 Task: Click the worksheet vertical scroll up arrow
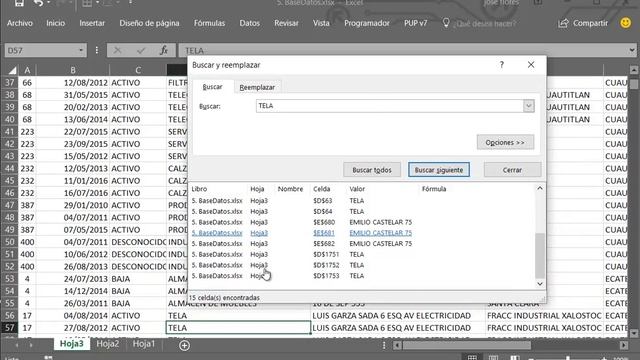click(633, 70)
